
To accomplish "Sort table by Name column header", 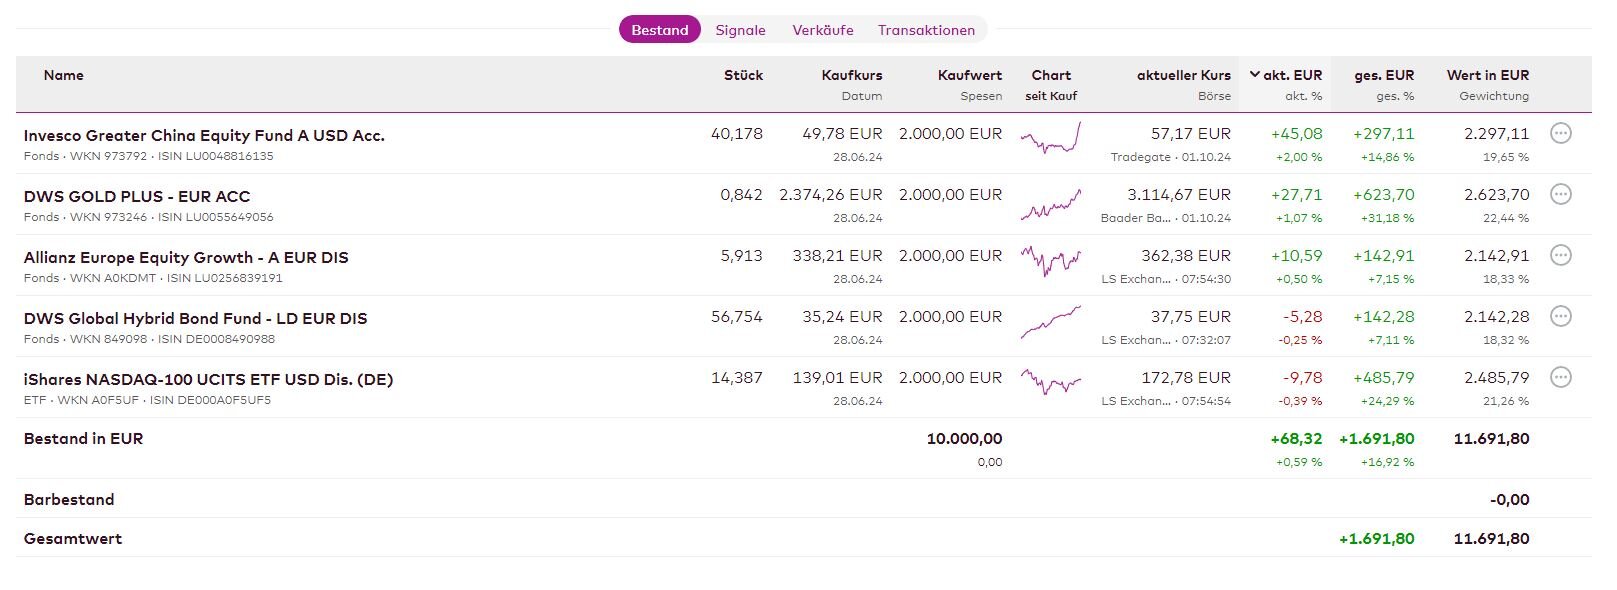I will 64,75.
